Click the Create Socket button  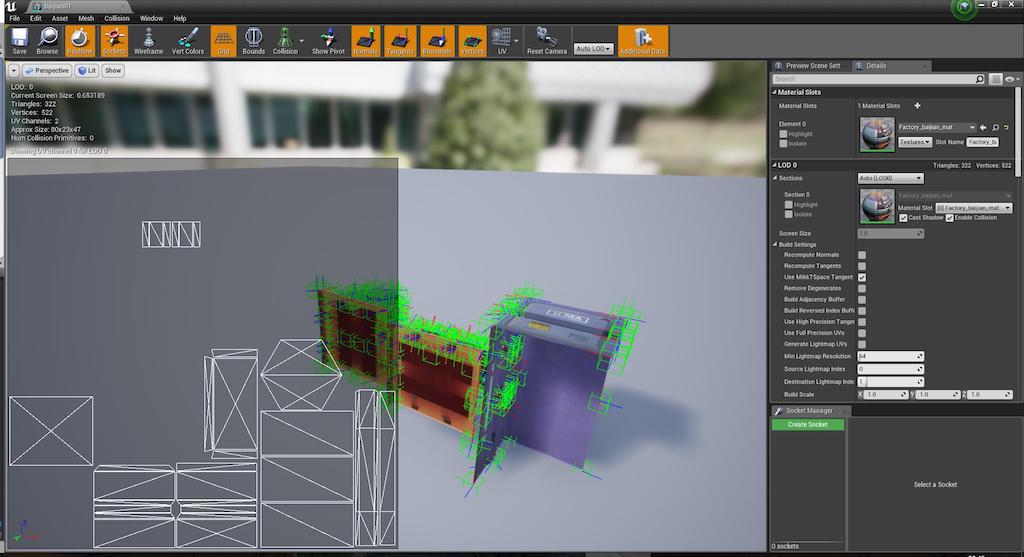[x=808, y=424]
